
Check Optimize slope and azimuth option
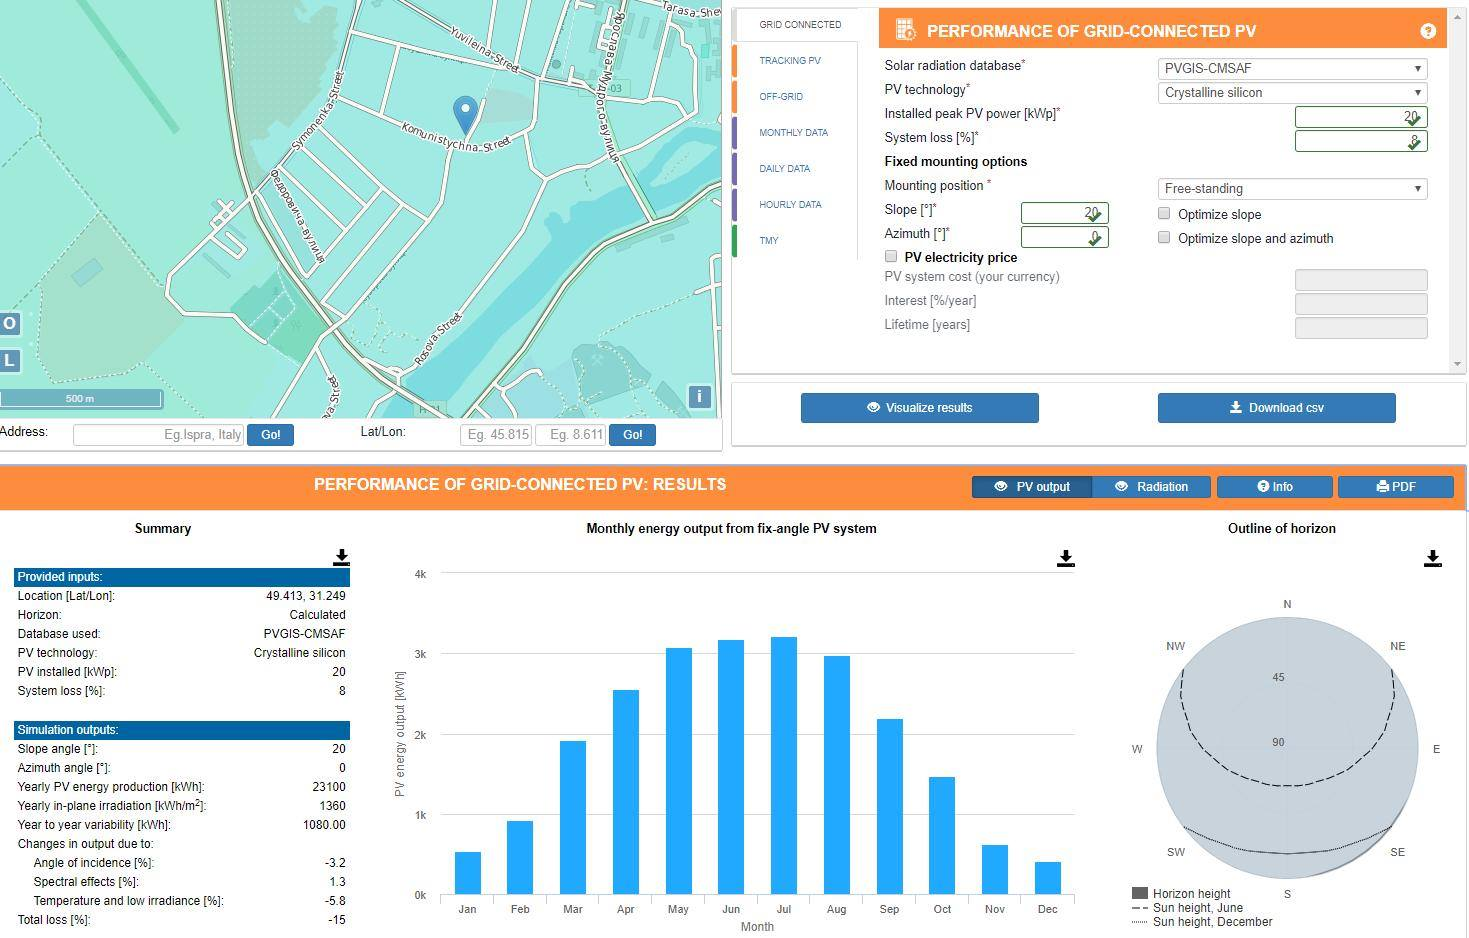(x=1164, y=237)
